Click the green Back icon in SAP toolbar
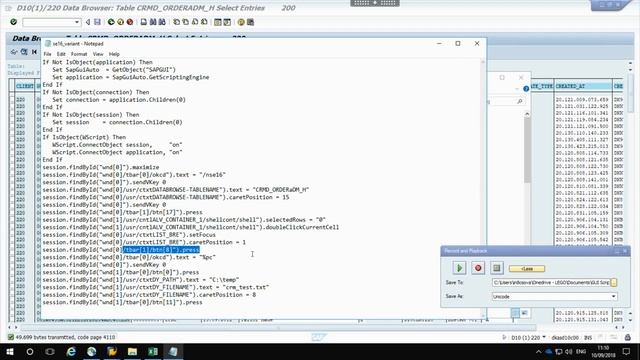The width and height of the screenshot is (640, 360). tap(111, 22)
